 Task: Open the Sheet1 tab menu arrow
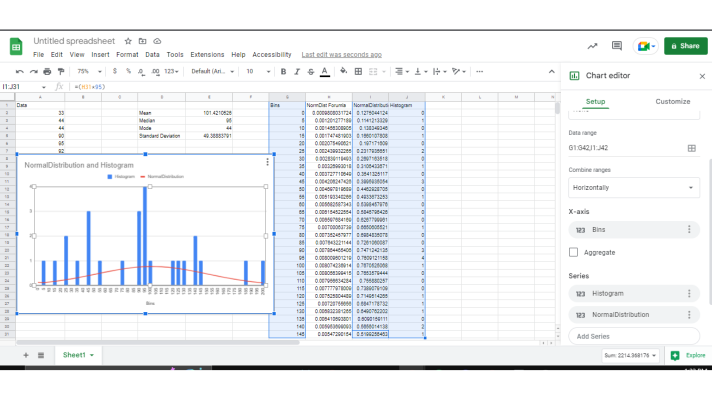coord(92,355)
